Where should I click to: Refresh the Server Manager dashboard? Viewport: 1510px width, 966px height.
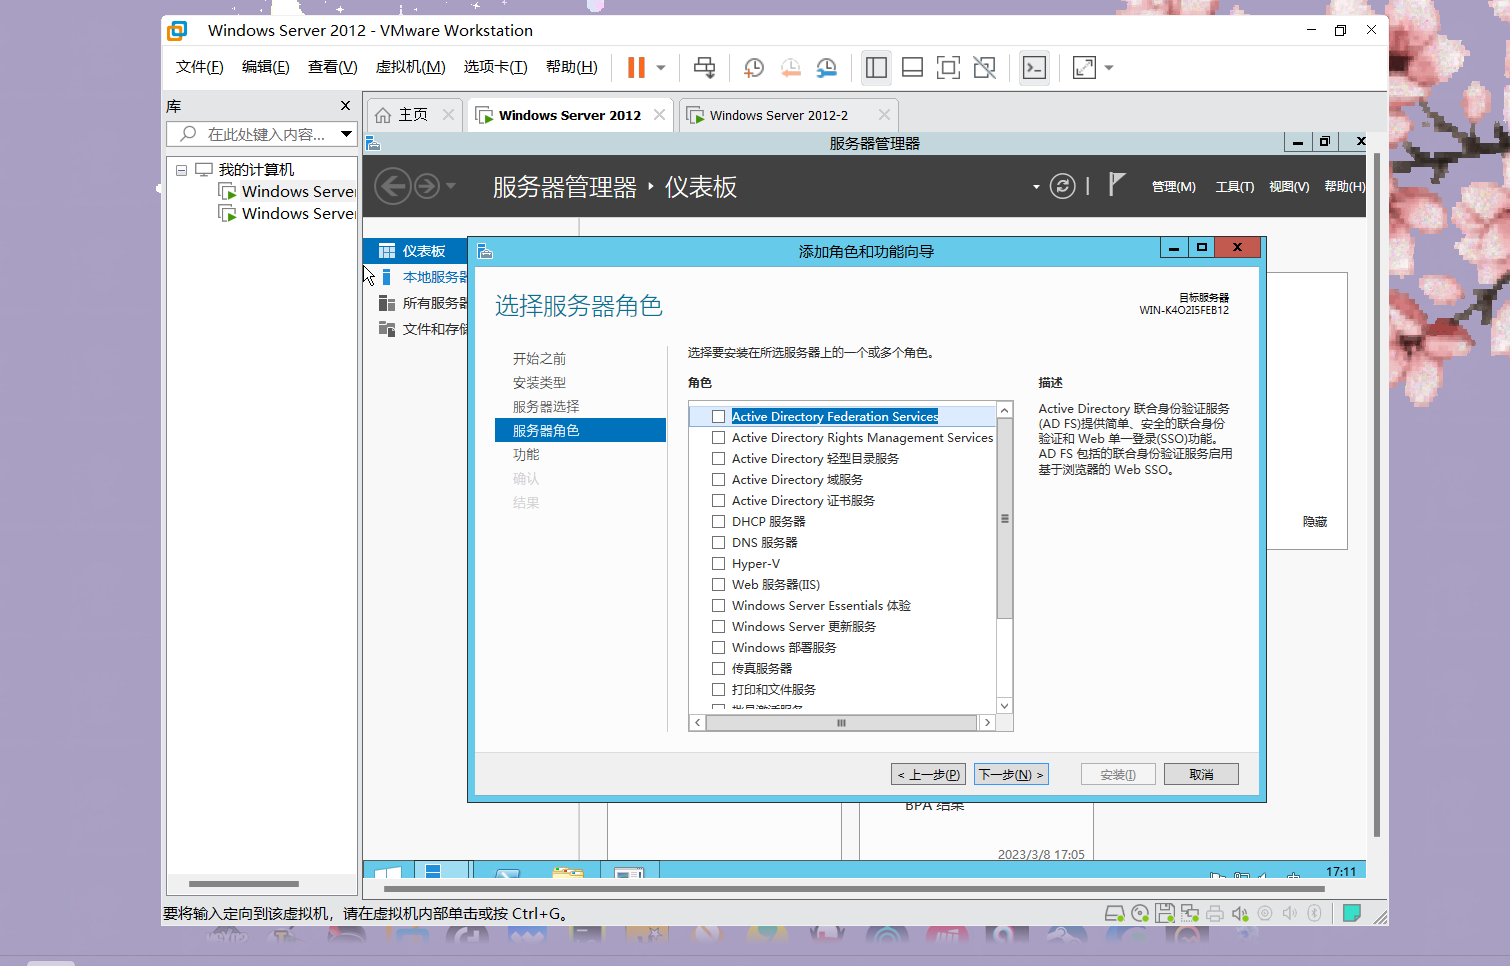(x=1063, y=186)
